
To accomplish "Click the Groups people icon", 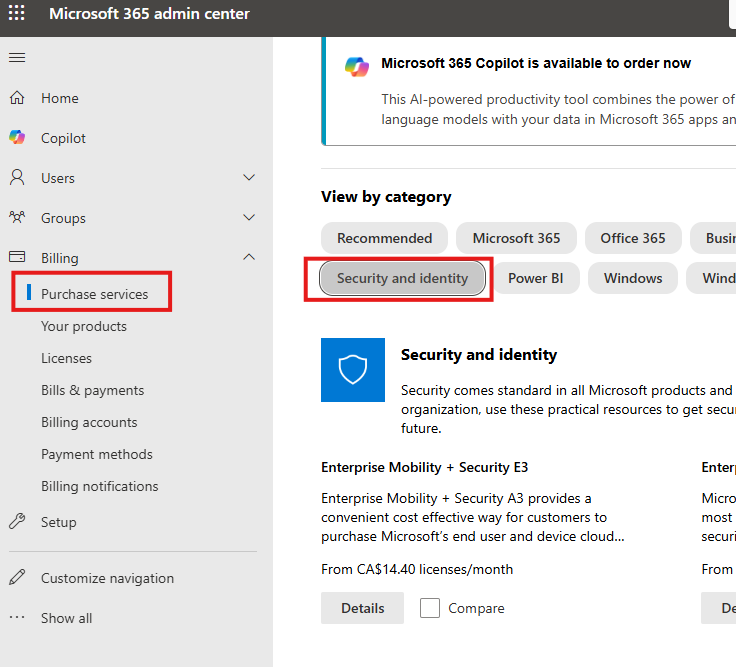I will coord(17,217).
